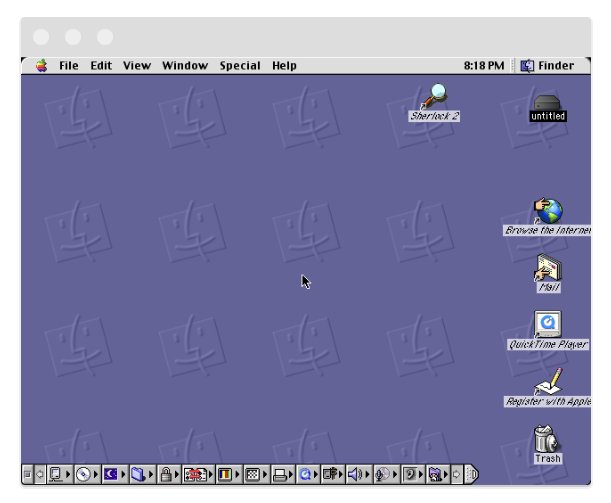
Task: Open the Finder application switcher menu
Action: 547,65
